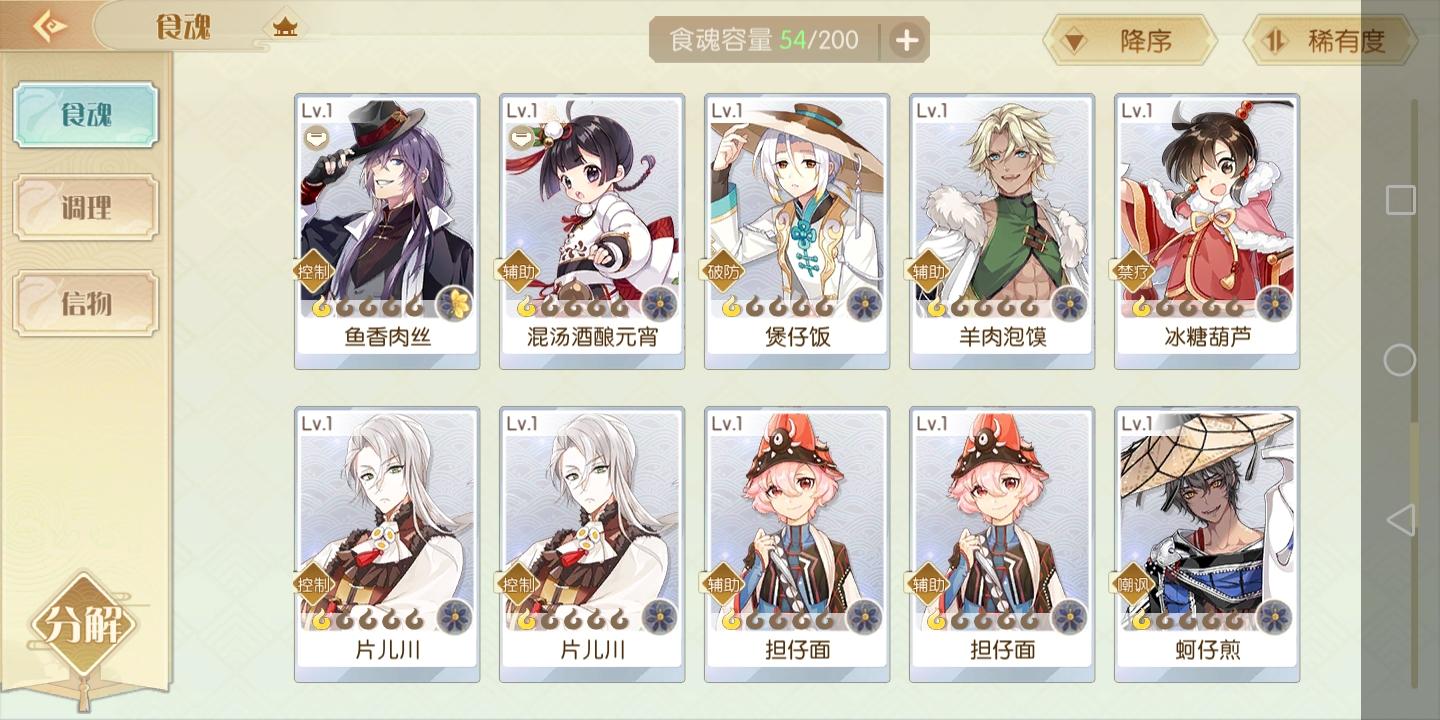Click the 分解 decompose diamond icon
Image resolution: width=1440 pixels, height=720 pixels.
(x=82, y=625)
